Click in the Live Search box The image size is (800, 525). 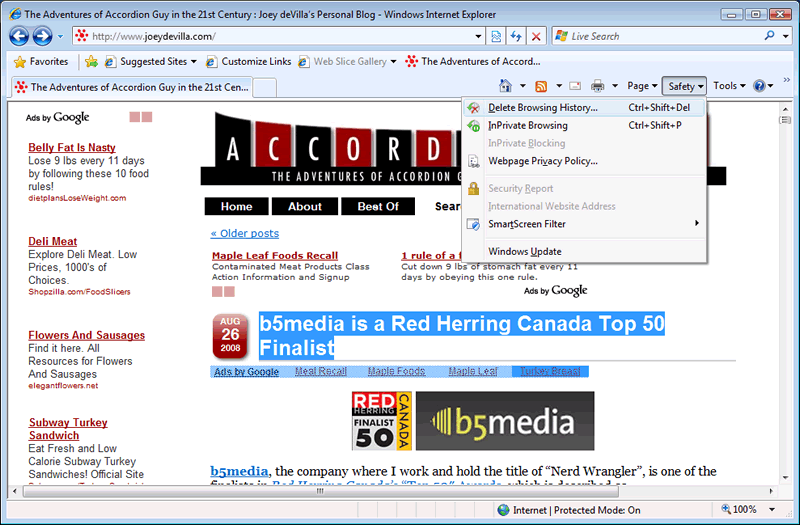658,36
